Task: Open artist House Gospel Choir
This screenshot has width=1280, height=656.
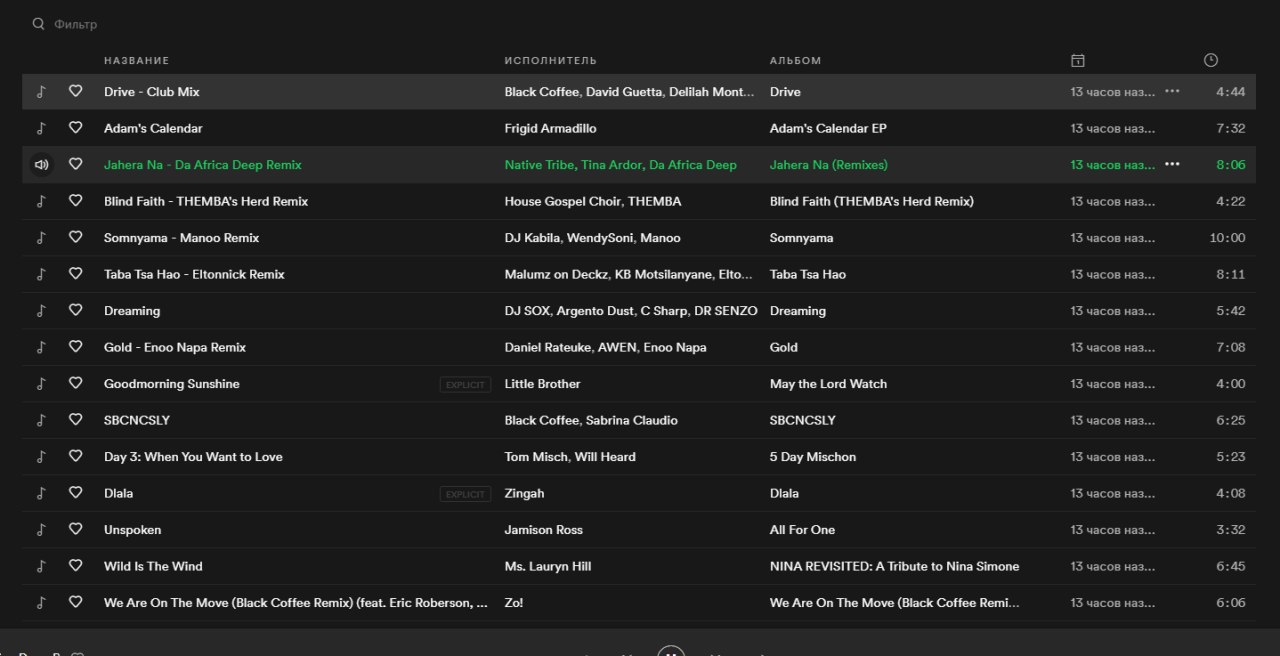Action: pos(562,201)
